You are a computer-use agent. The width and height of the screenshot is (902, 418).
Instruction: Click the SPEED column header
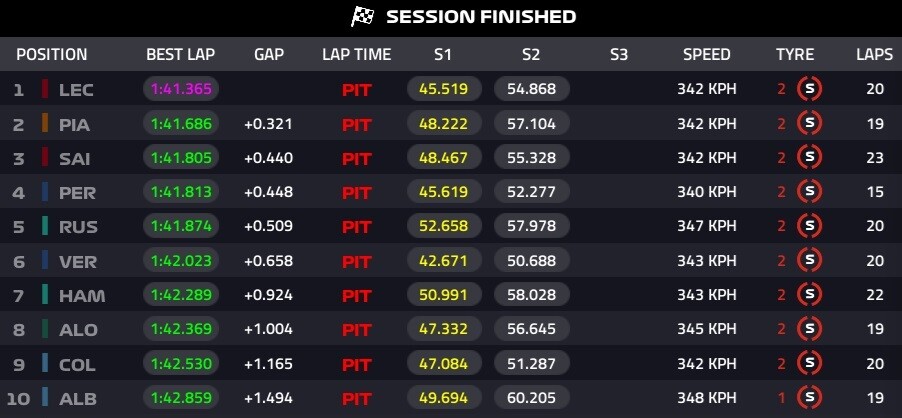click(x=706, y=55)
